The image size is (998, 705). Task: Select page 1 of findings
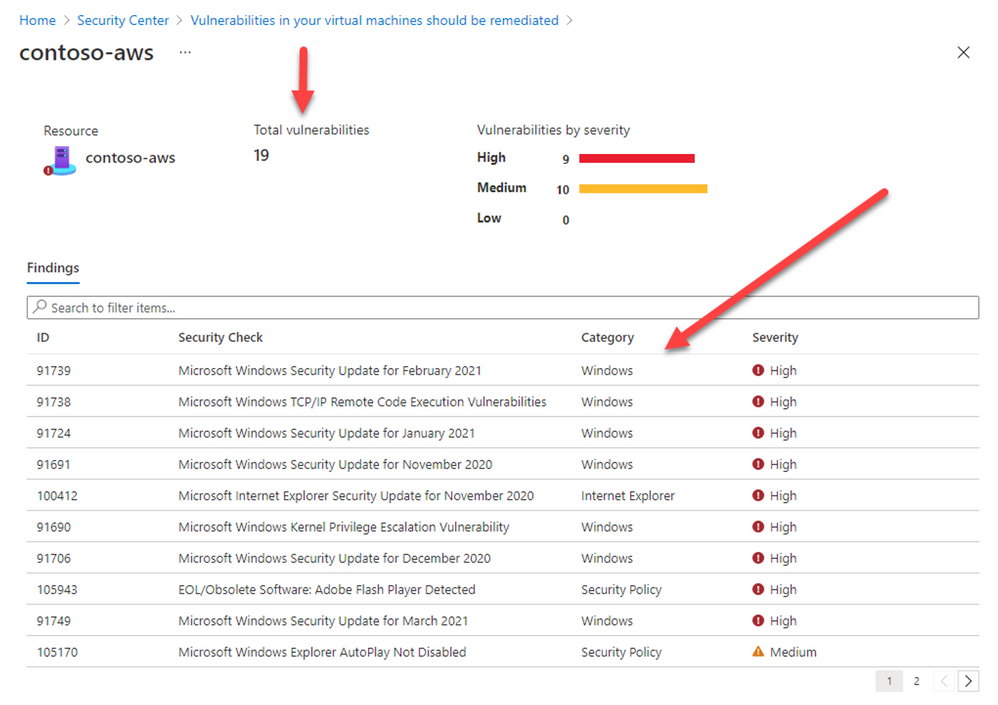[889, 680]
